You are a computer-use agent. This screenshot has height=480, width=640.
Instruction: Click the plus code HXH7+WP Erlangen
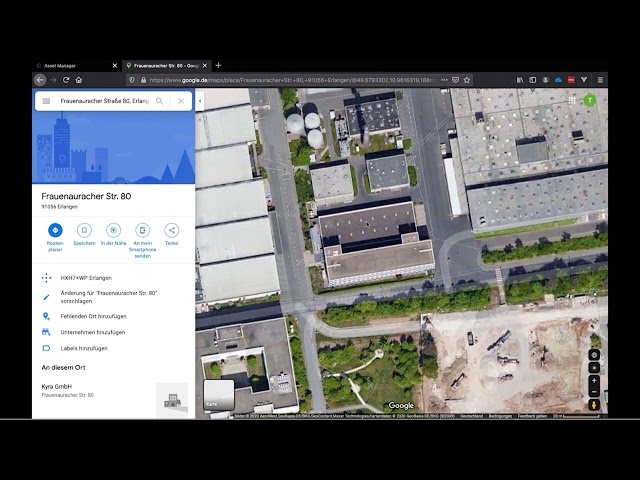click(x=86, y=278)
